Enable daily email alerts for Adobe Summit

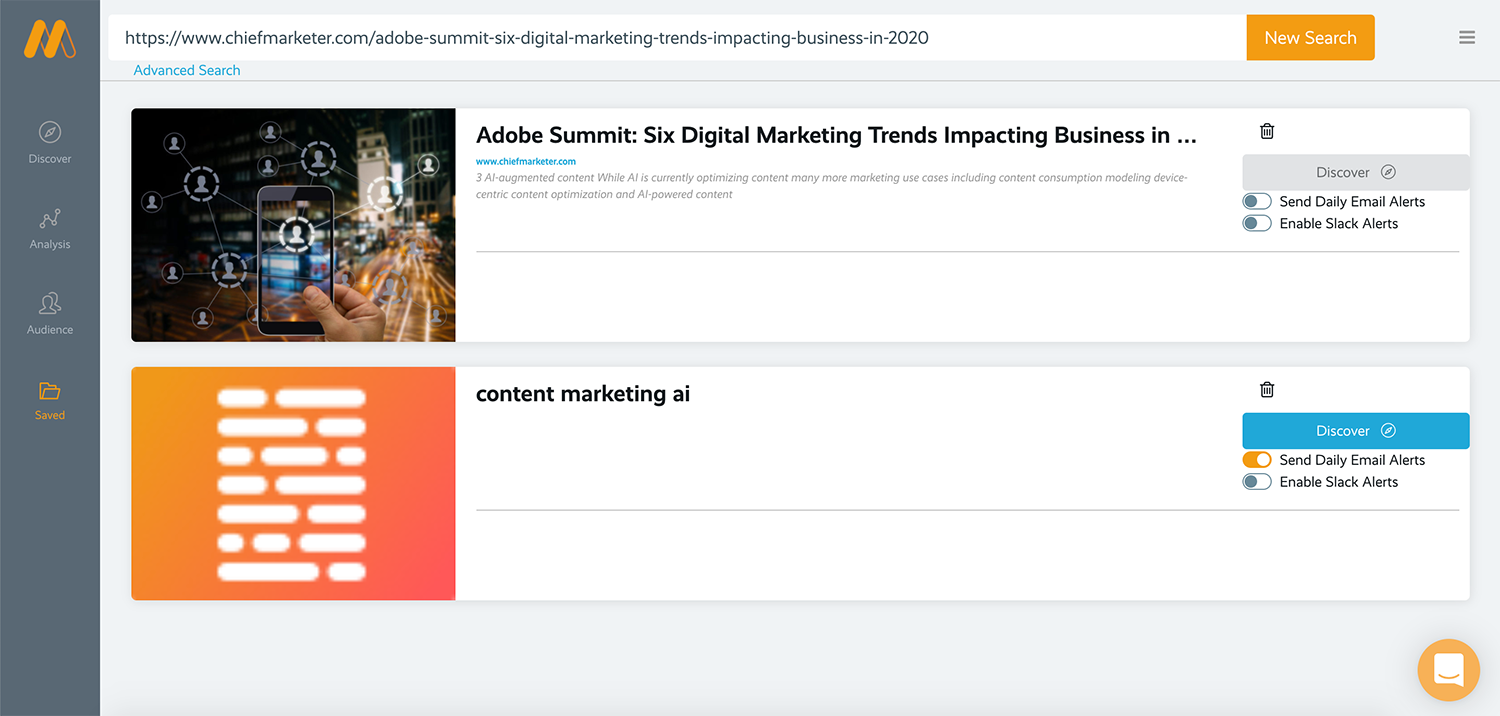(x=1257, y=202)
